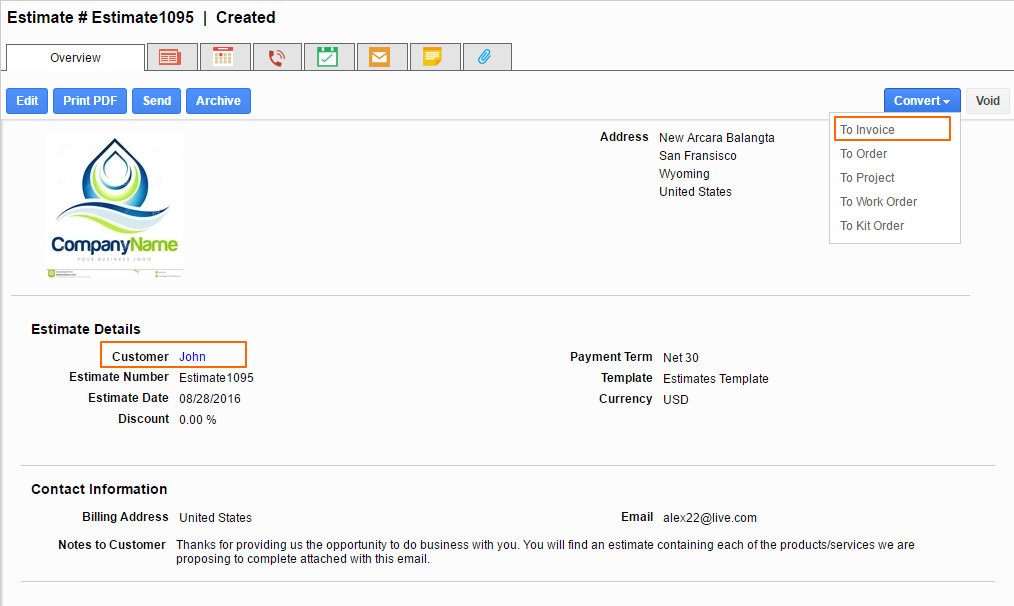This screenshot has width=1014, height=606.
Task: Expand the Convert dropdown
Action: click(922, 101)
